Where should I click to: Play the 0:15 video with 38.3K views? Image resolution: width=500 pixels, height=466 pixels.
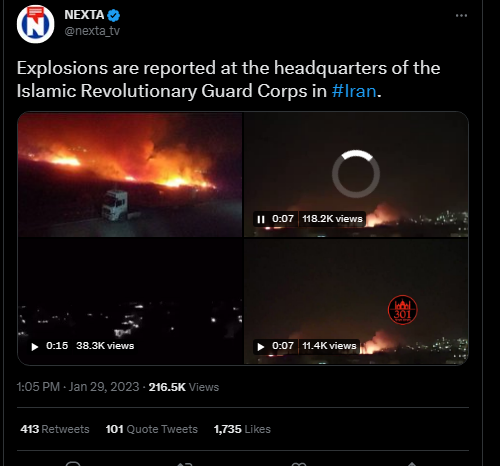(34, 347)
